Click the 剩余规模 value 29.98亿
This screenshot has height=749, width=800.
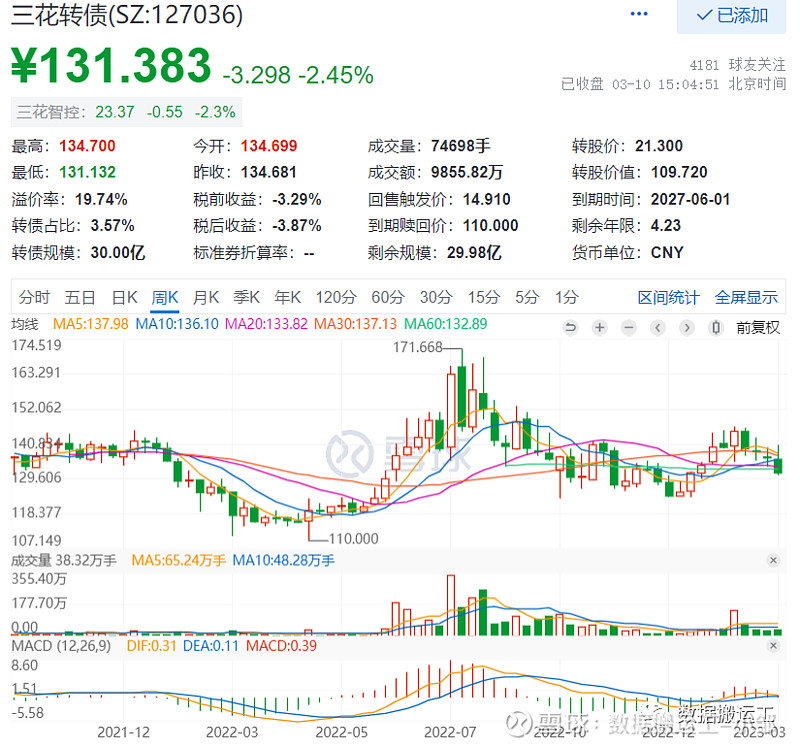coord(474,253)
